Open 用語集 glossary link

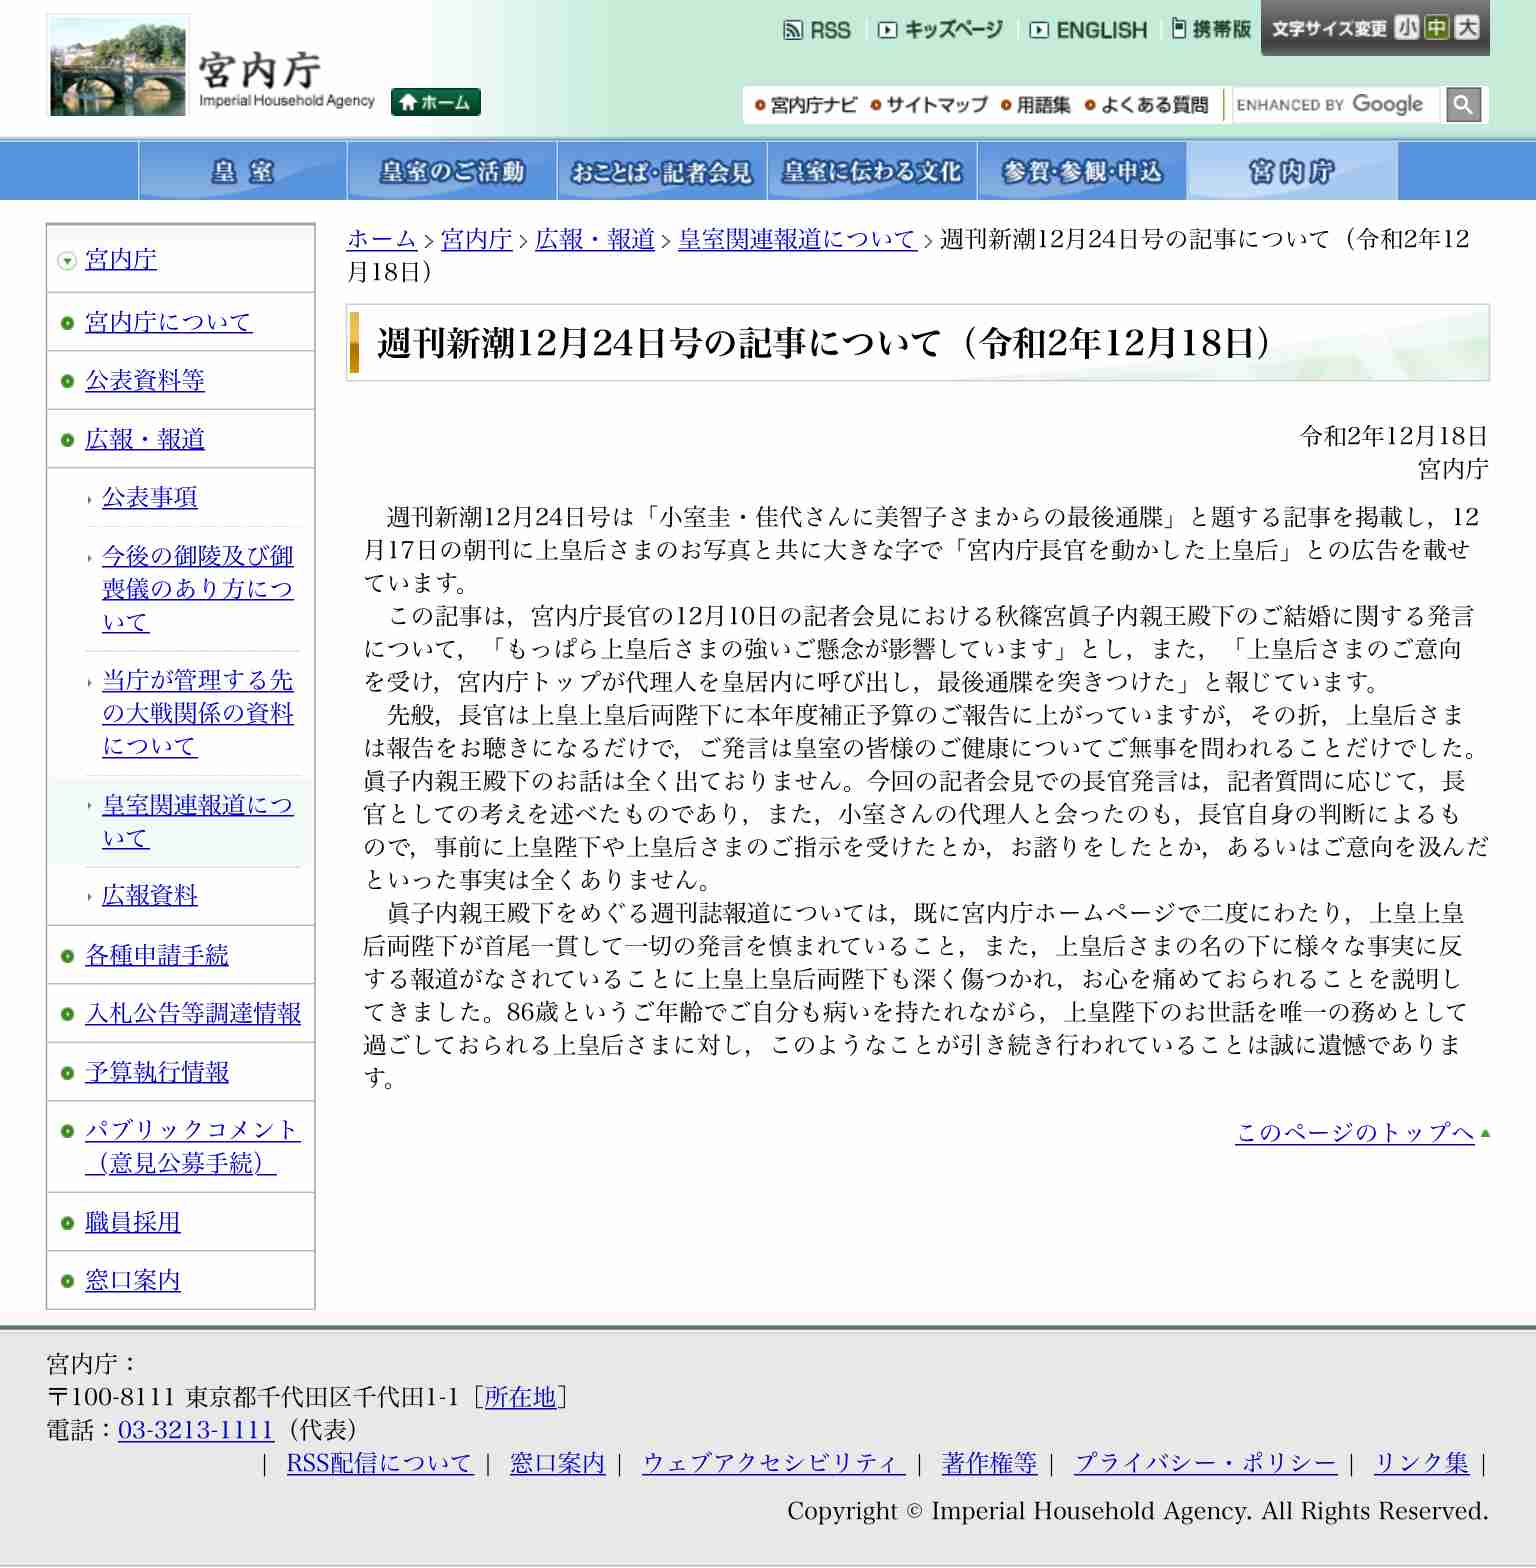[x=1035, y=105]
